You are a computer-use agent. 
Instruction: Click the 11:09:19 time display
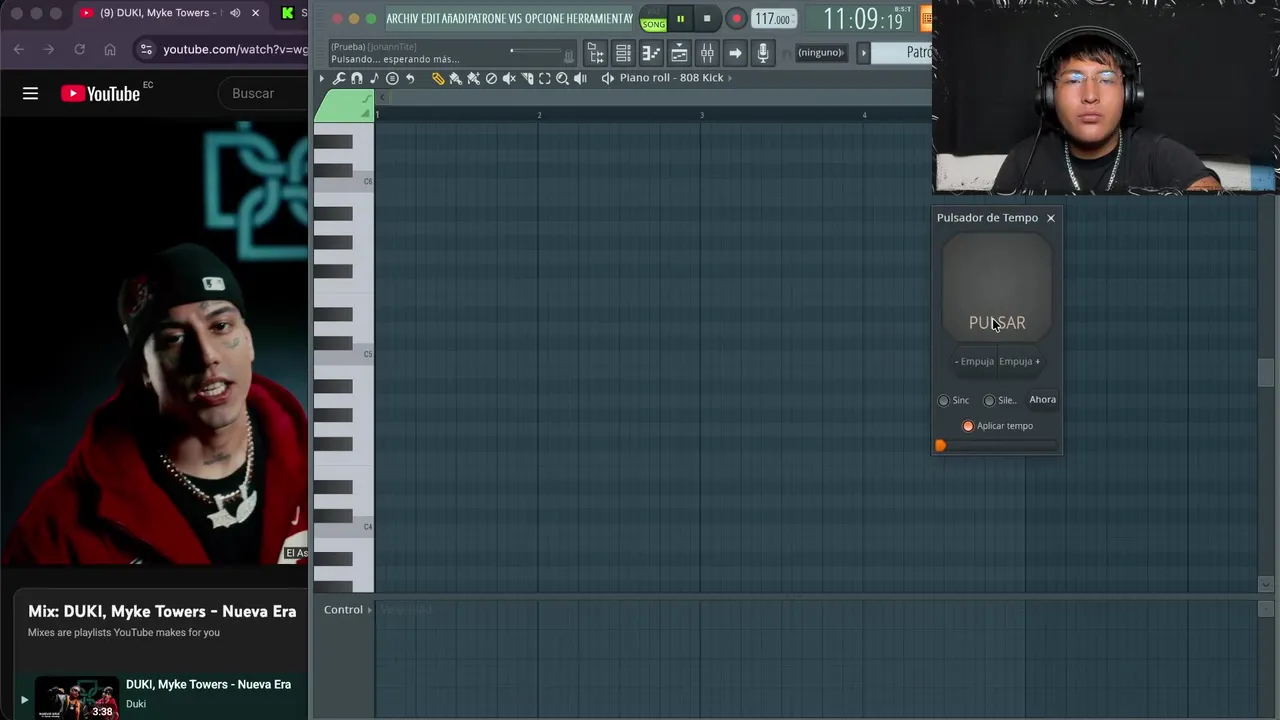click(x=862, y=19)
